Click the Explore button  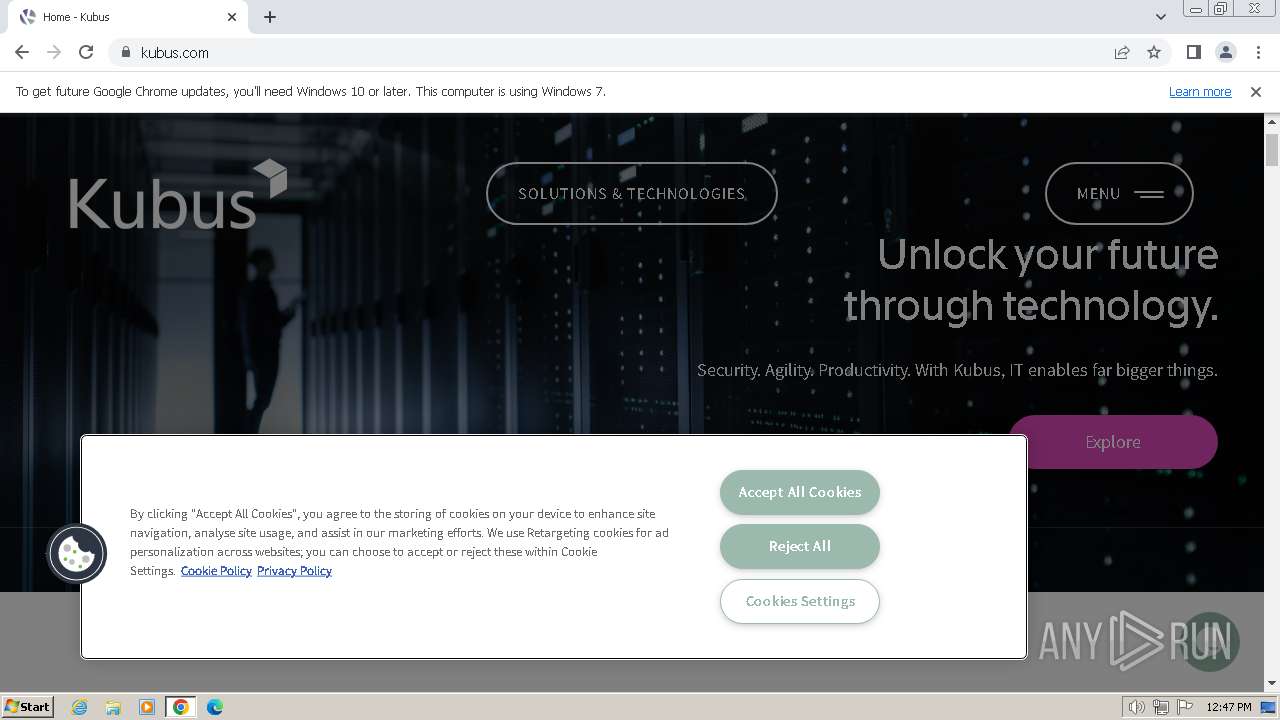pos(1112,442)
